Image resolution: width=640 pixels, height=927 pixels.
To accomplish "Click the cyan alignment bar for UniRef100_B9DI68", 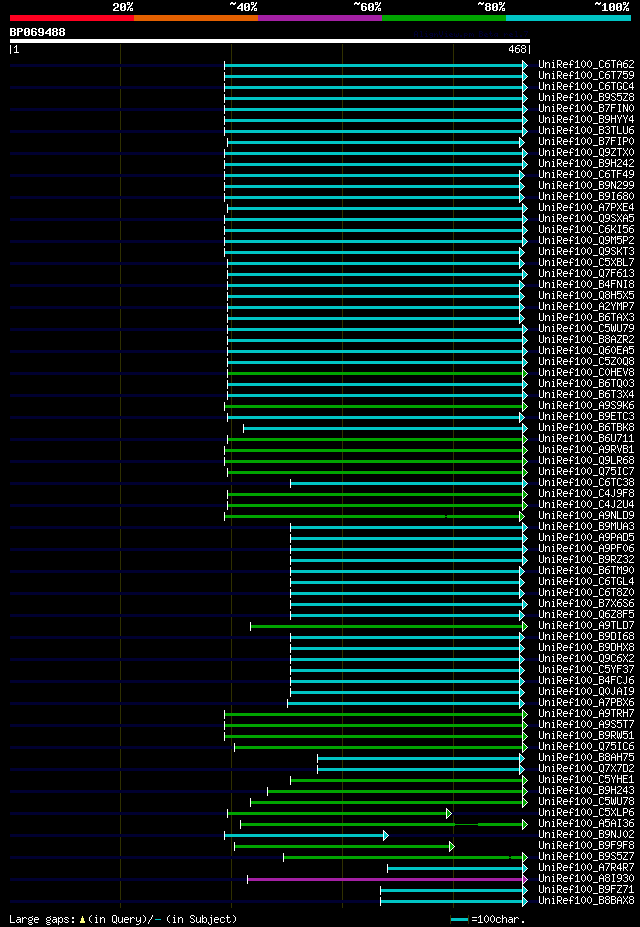I will [407, 637].
